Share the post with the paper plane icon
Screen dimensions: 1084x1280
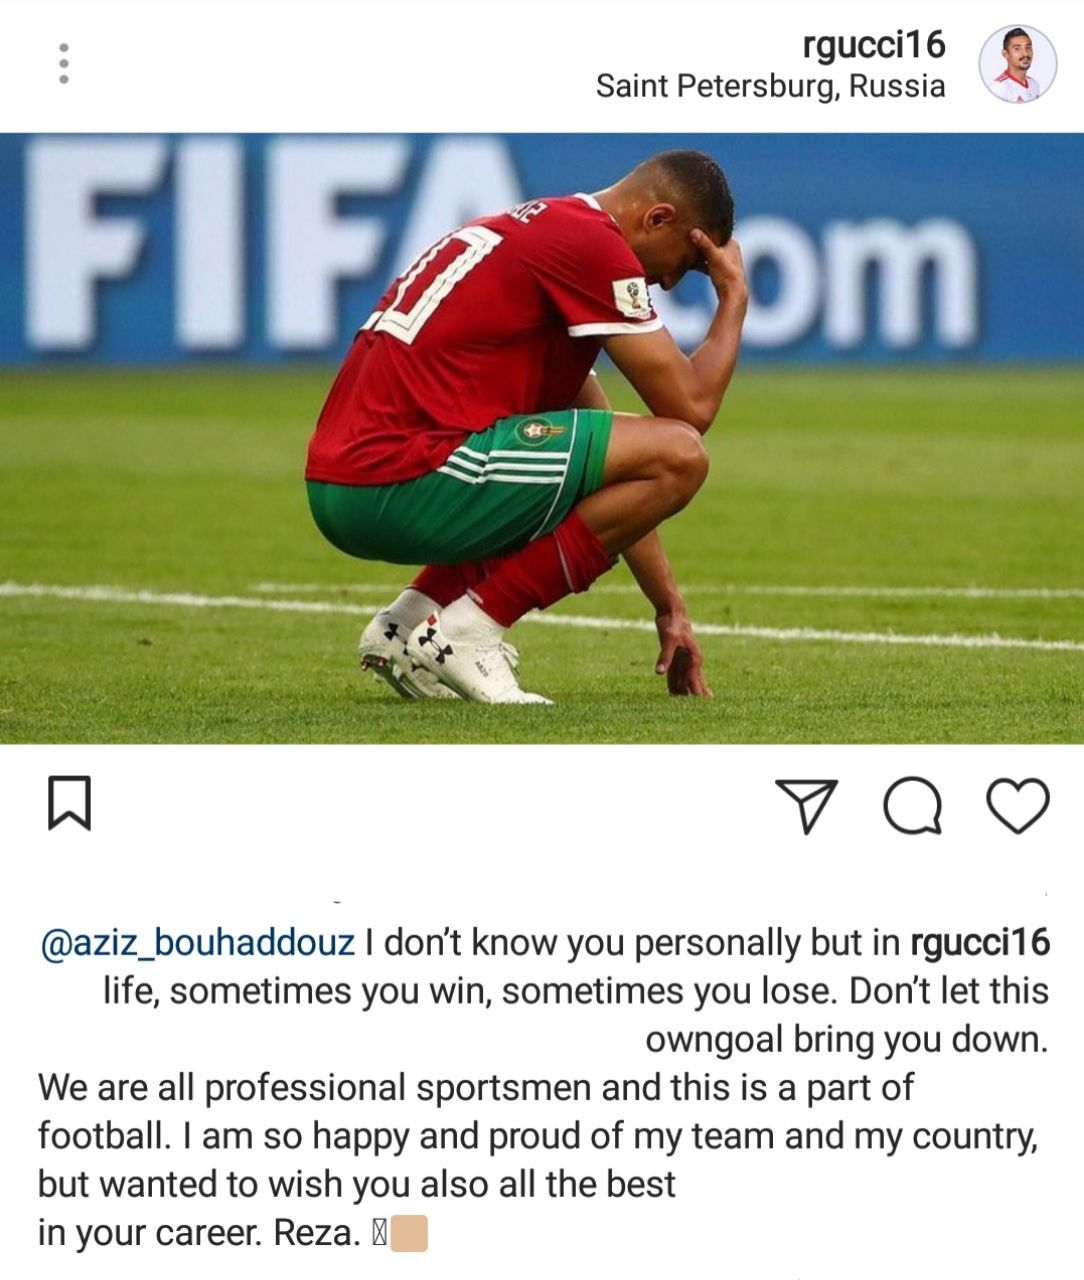pyautogui.click(x=806, y=807)
